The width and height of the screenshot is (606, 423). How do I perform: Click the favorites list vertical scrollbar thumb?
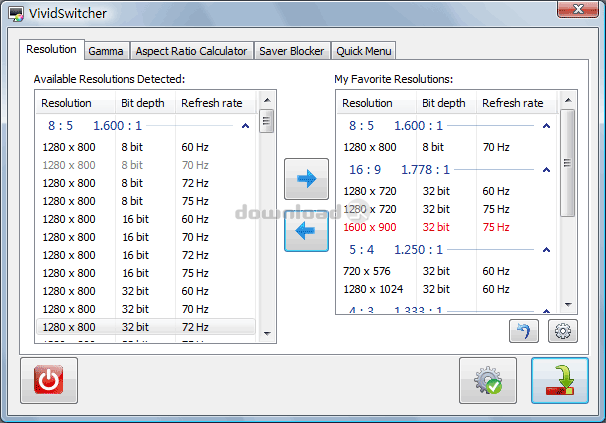(x=567, y=165)
